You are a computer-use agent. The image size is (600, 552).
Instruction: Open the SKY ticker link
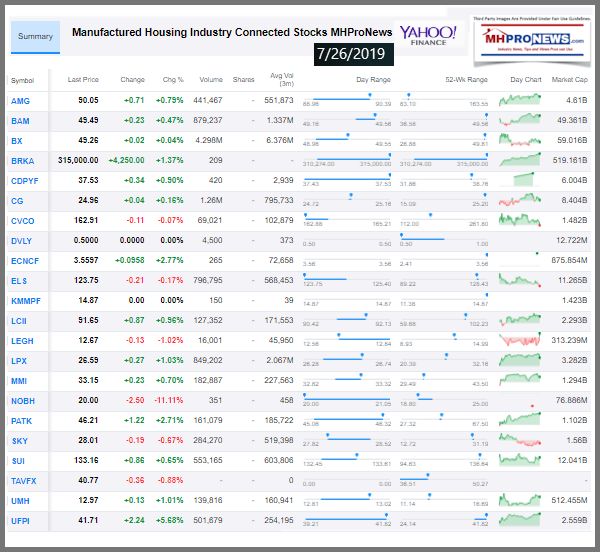20,441
